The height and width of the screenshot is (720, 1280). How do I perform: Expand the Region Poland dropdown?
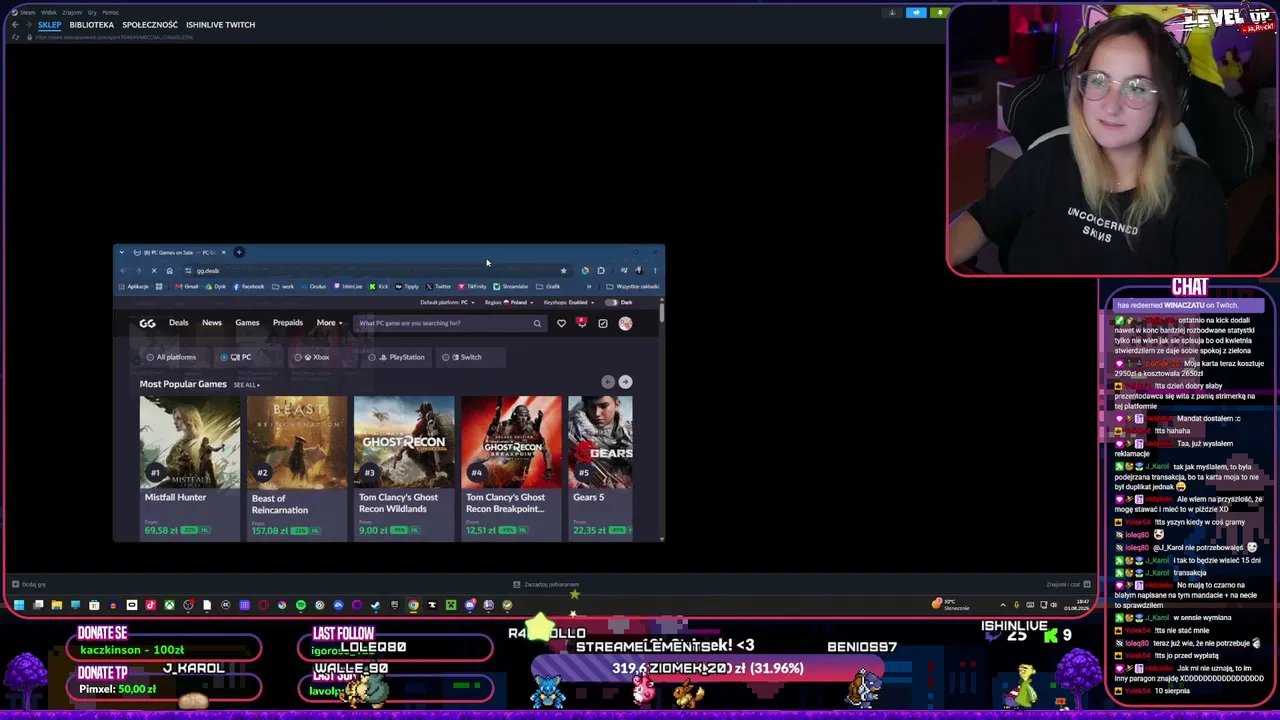509,302
